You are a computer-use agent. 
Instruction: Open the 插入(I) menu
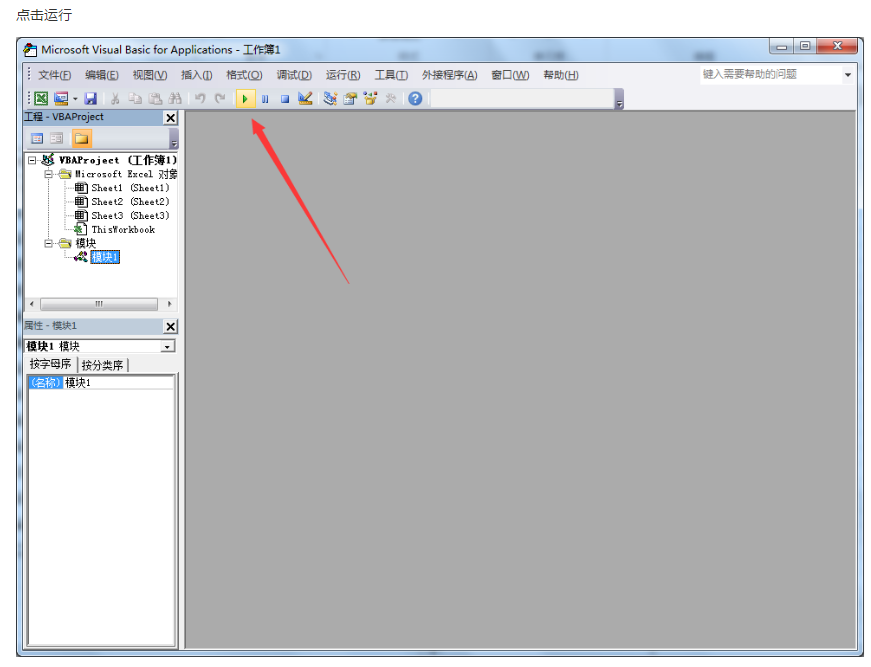(196, 75)
